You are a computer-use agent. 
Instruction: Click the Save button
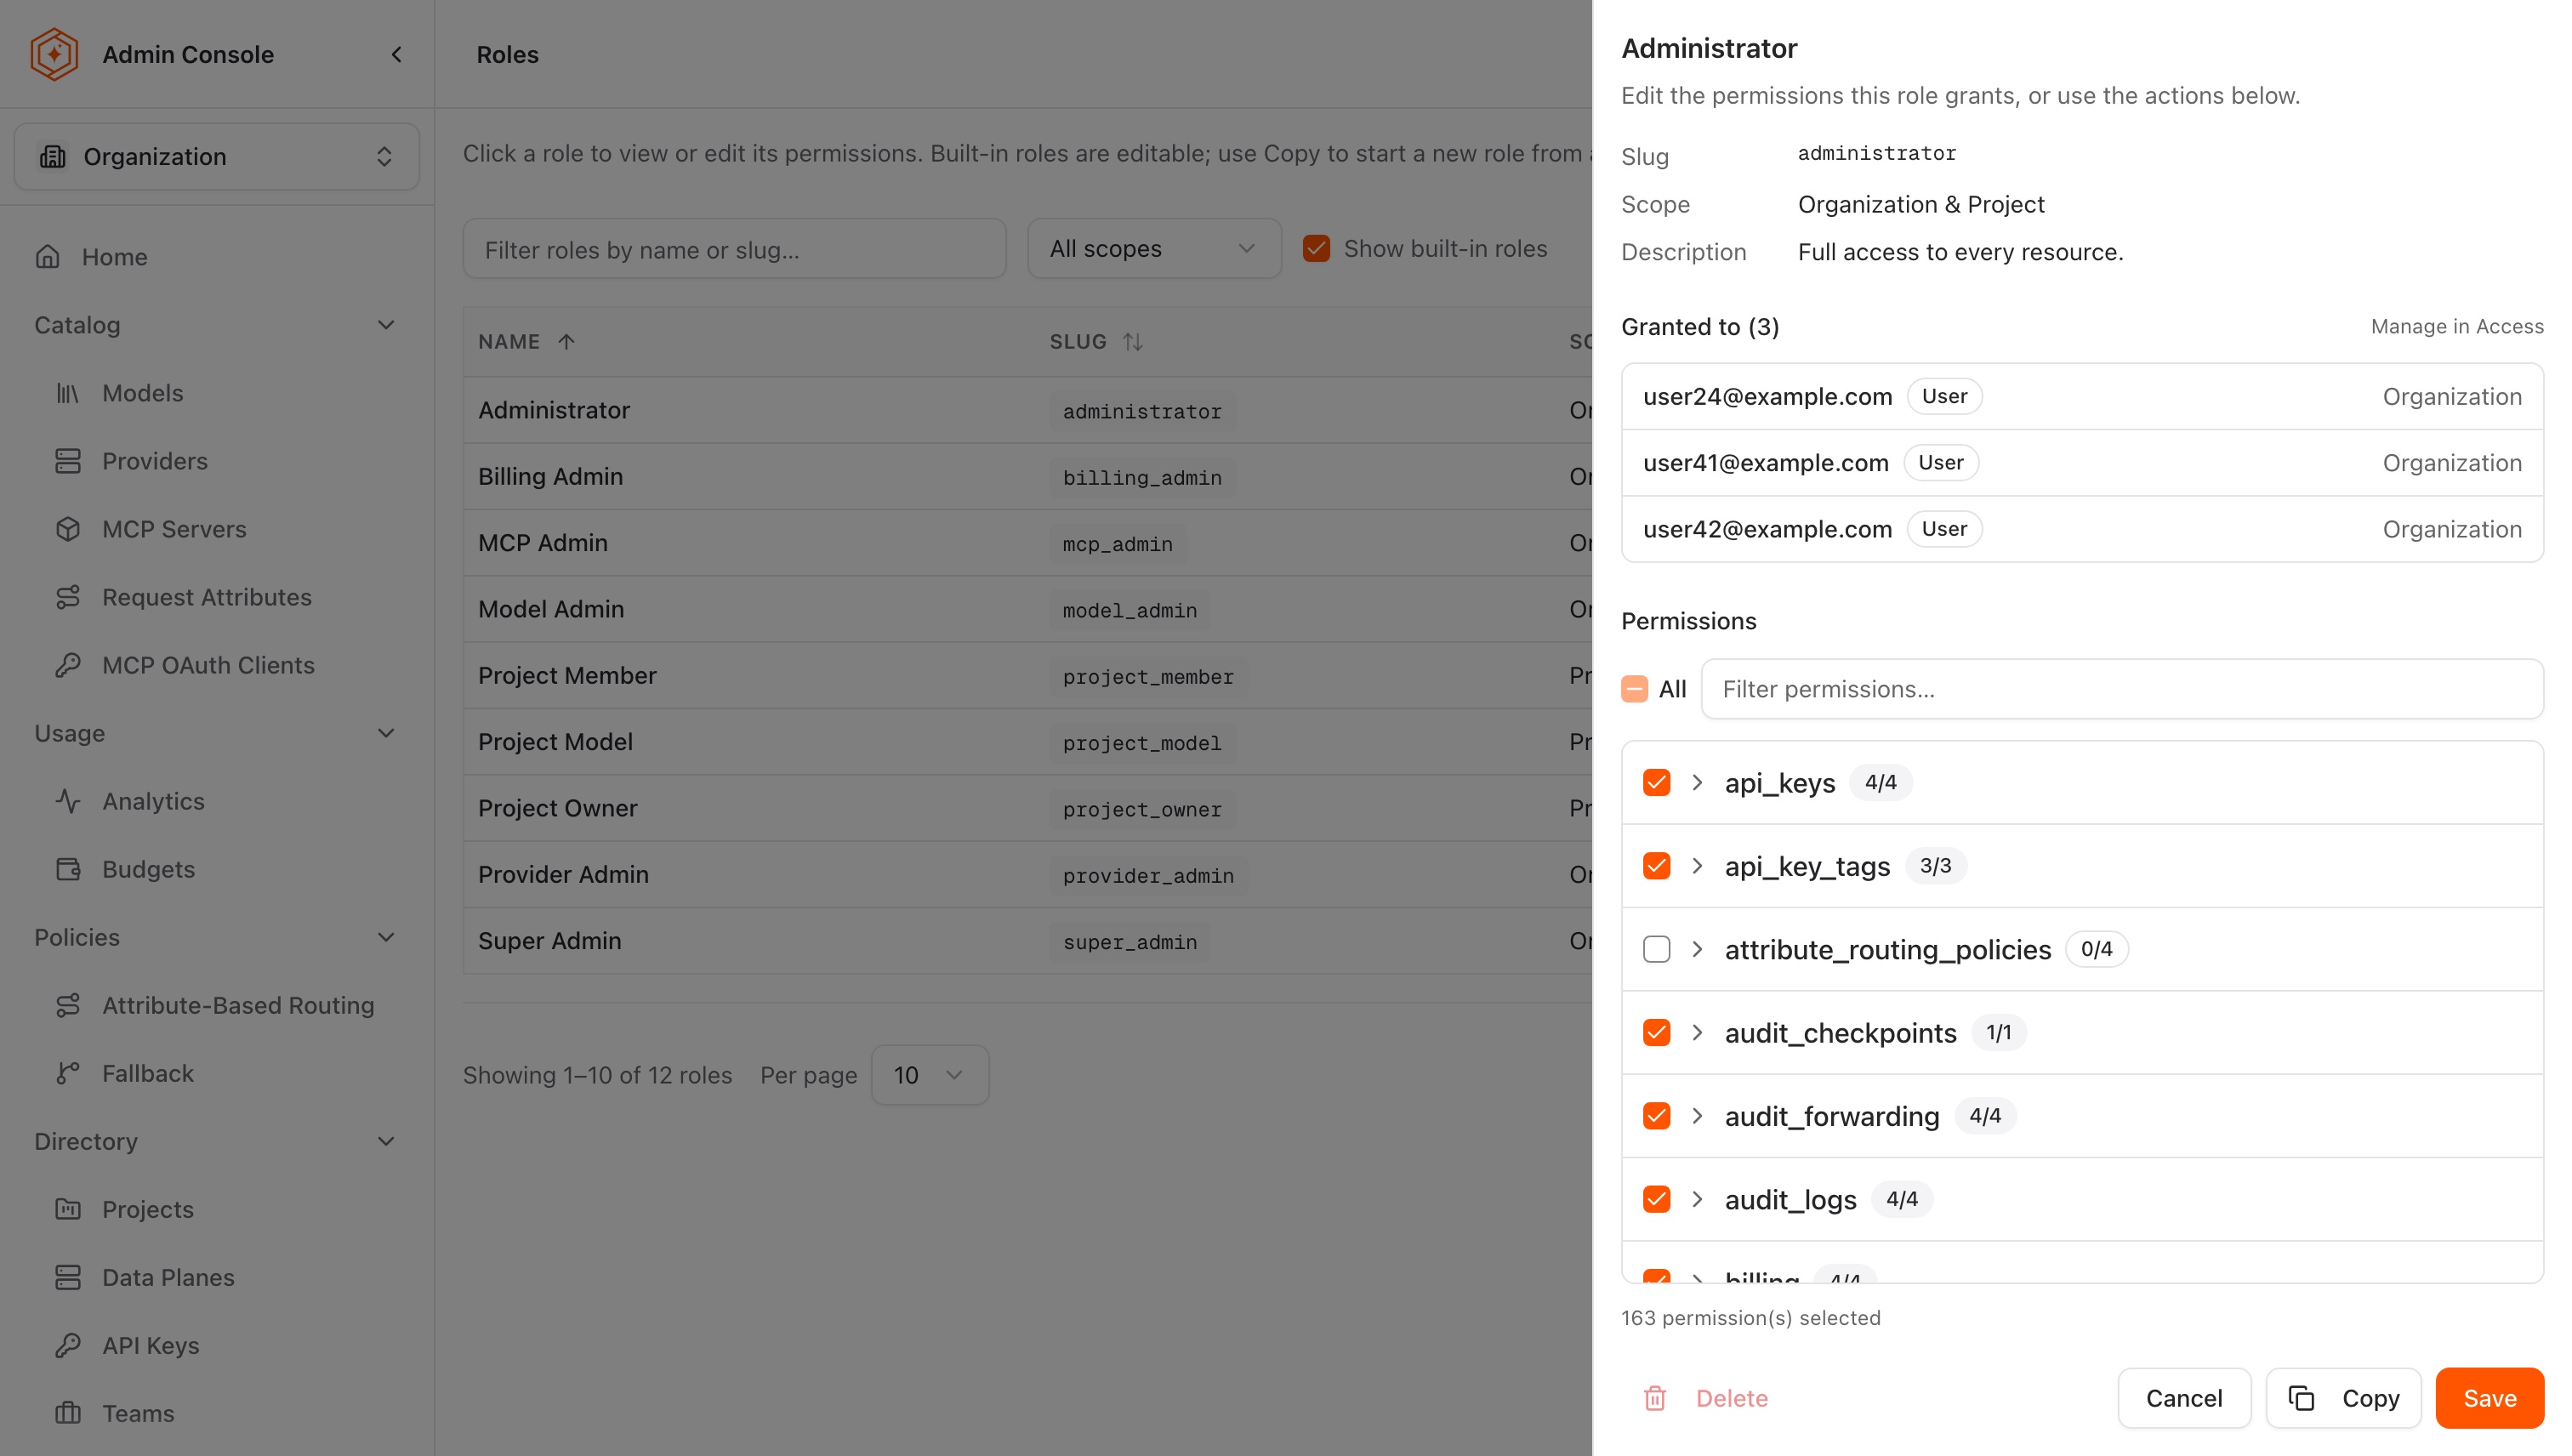pos(2489,1398)
